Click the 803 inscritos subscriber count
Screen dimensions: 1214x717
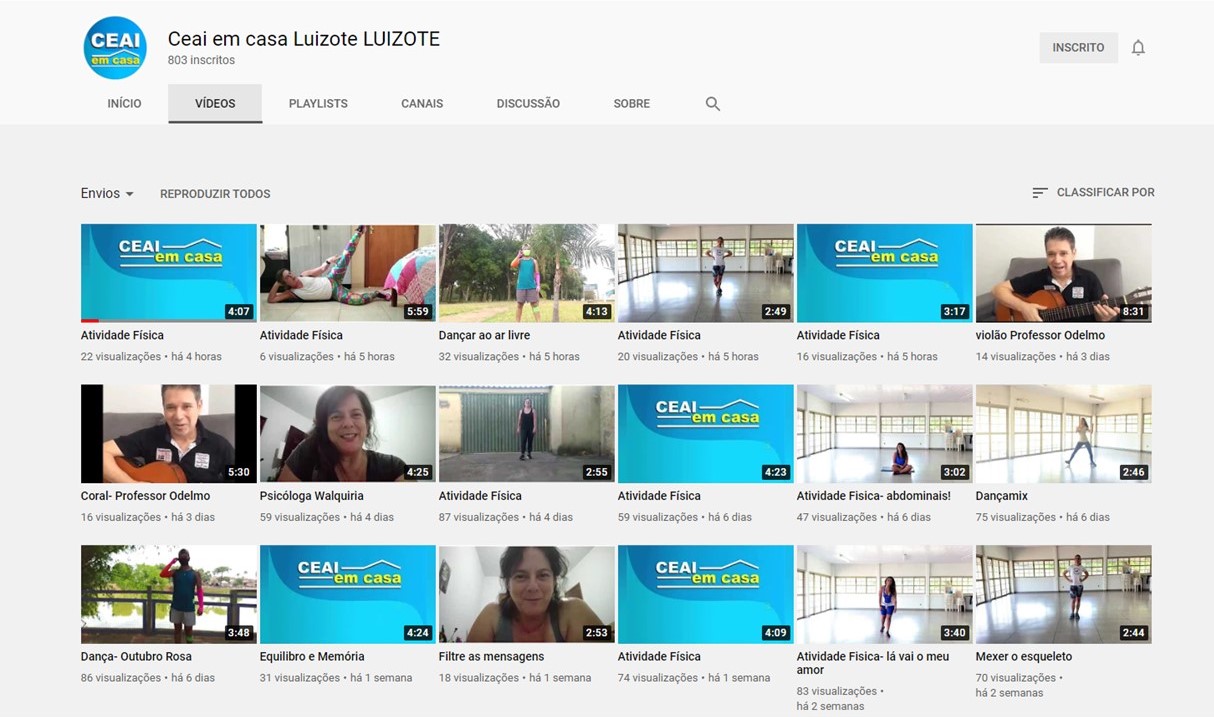tap(201, 60)
